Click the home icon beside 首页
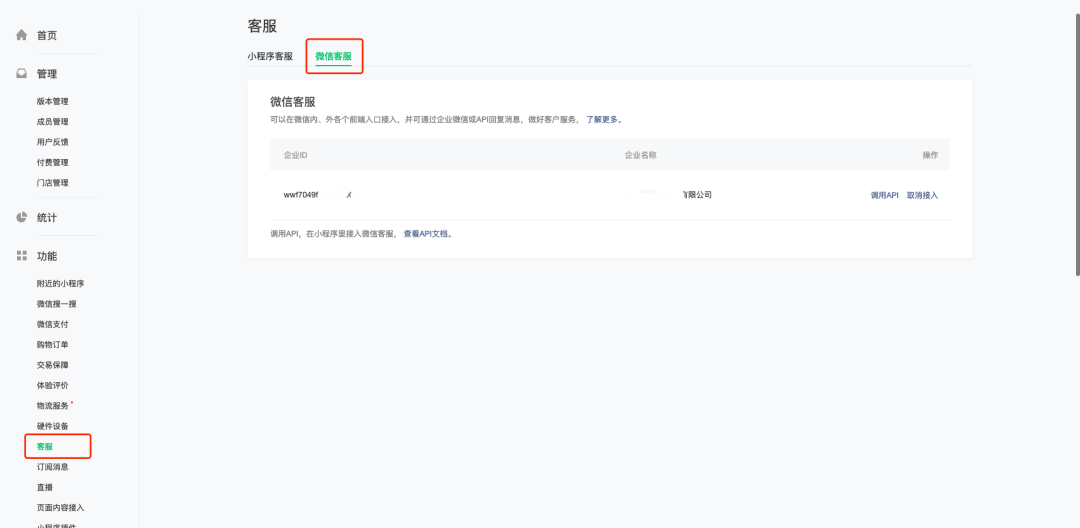Viewport: 1080px width, 528px height. click(21, 35)
